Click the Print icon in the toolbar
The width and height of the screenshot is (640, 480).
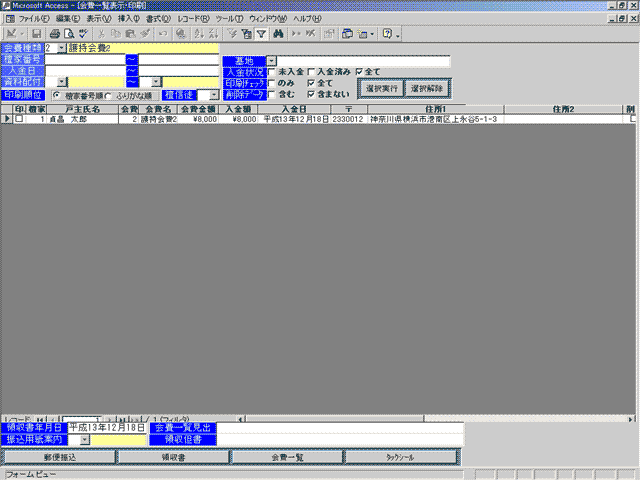tap(55, 34)
